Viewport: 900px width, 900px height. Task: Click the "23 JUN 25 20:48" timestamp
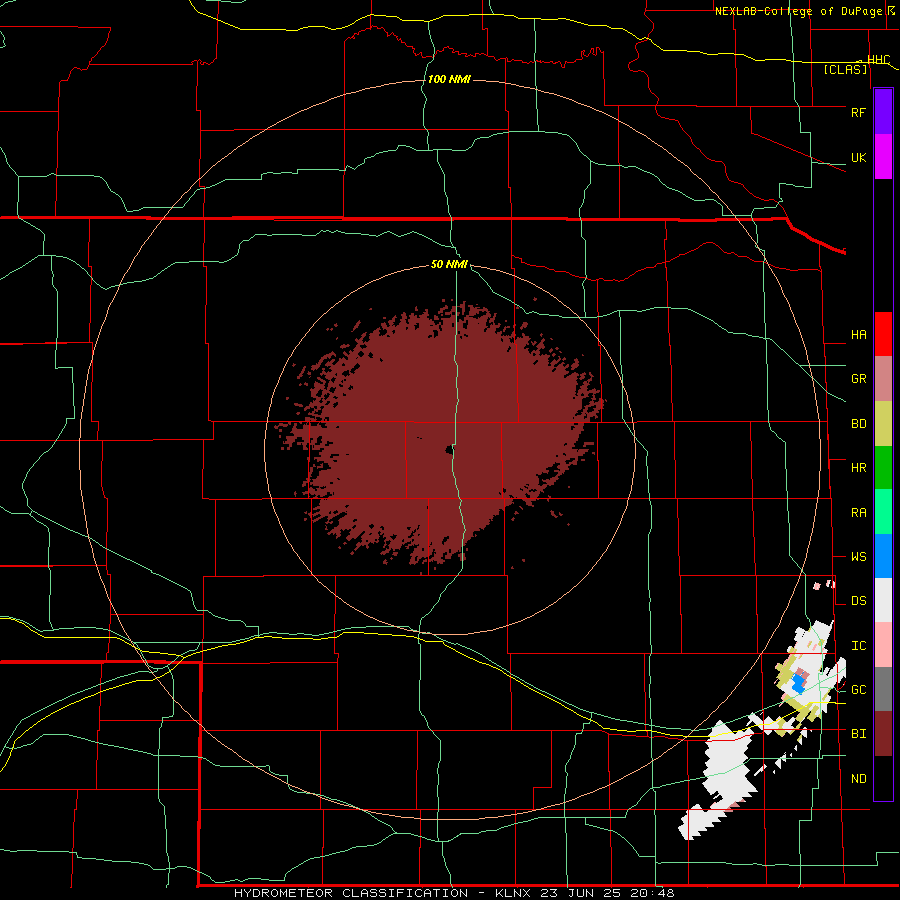[607, 893]
